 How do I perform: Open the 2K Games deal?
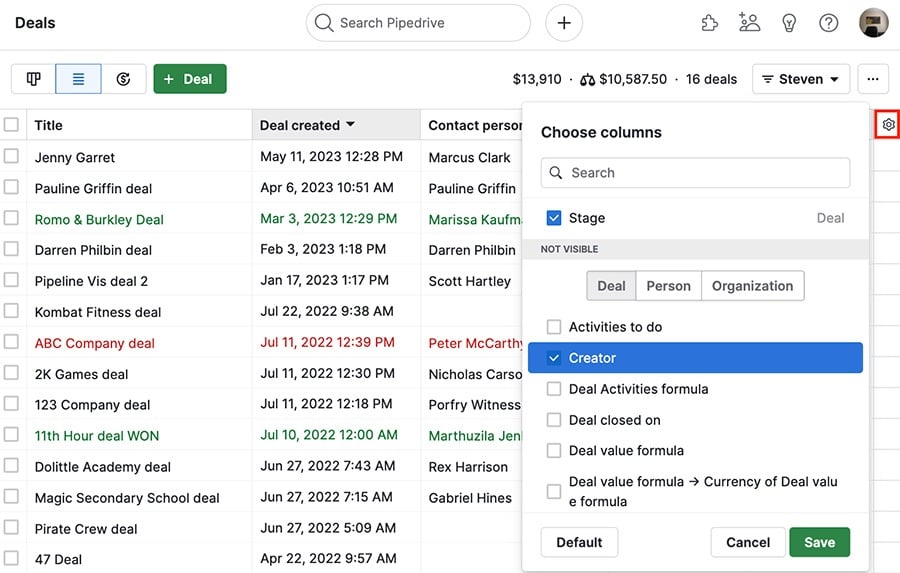coord(81,374)
